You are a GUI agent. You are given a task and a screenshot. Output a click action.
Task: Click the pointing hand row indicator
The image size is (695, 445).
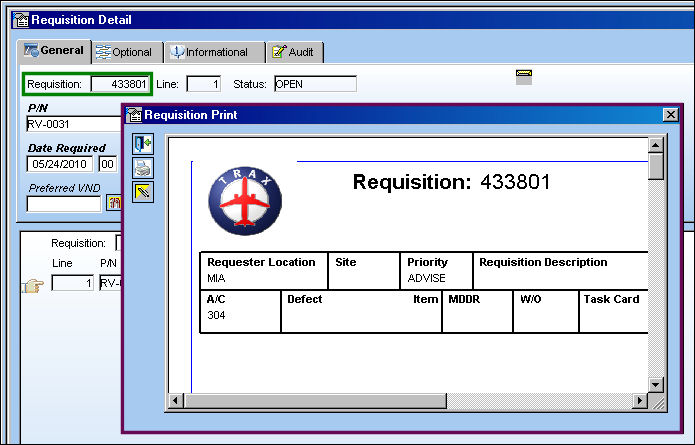[33, 285]
